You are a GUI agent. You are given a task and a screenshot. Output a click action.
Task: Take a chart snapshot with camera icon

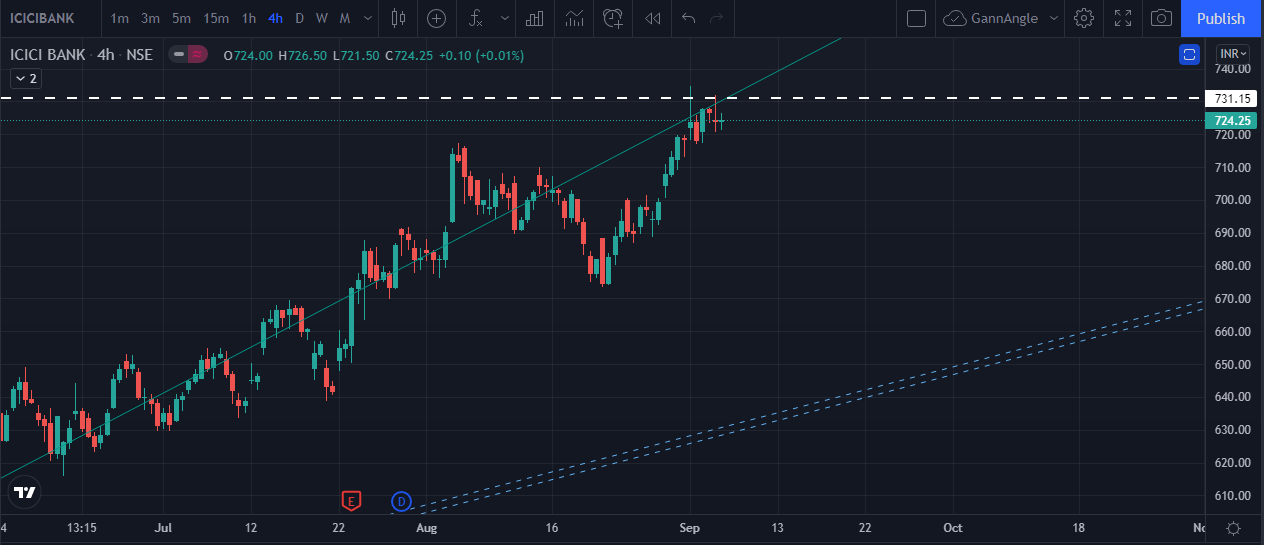[x=1161, y=18]
